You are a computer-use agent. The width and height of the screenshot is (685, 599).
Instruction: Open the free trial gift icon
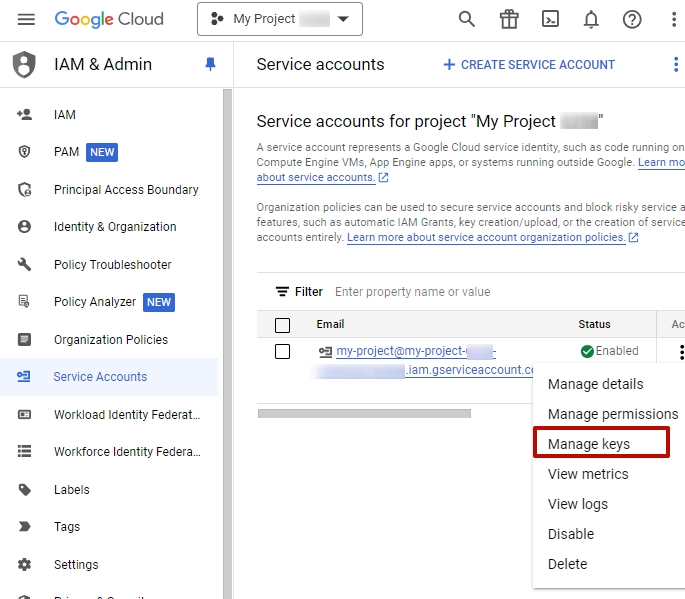(x=509, y=19)
